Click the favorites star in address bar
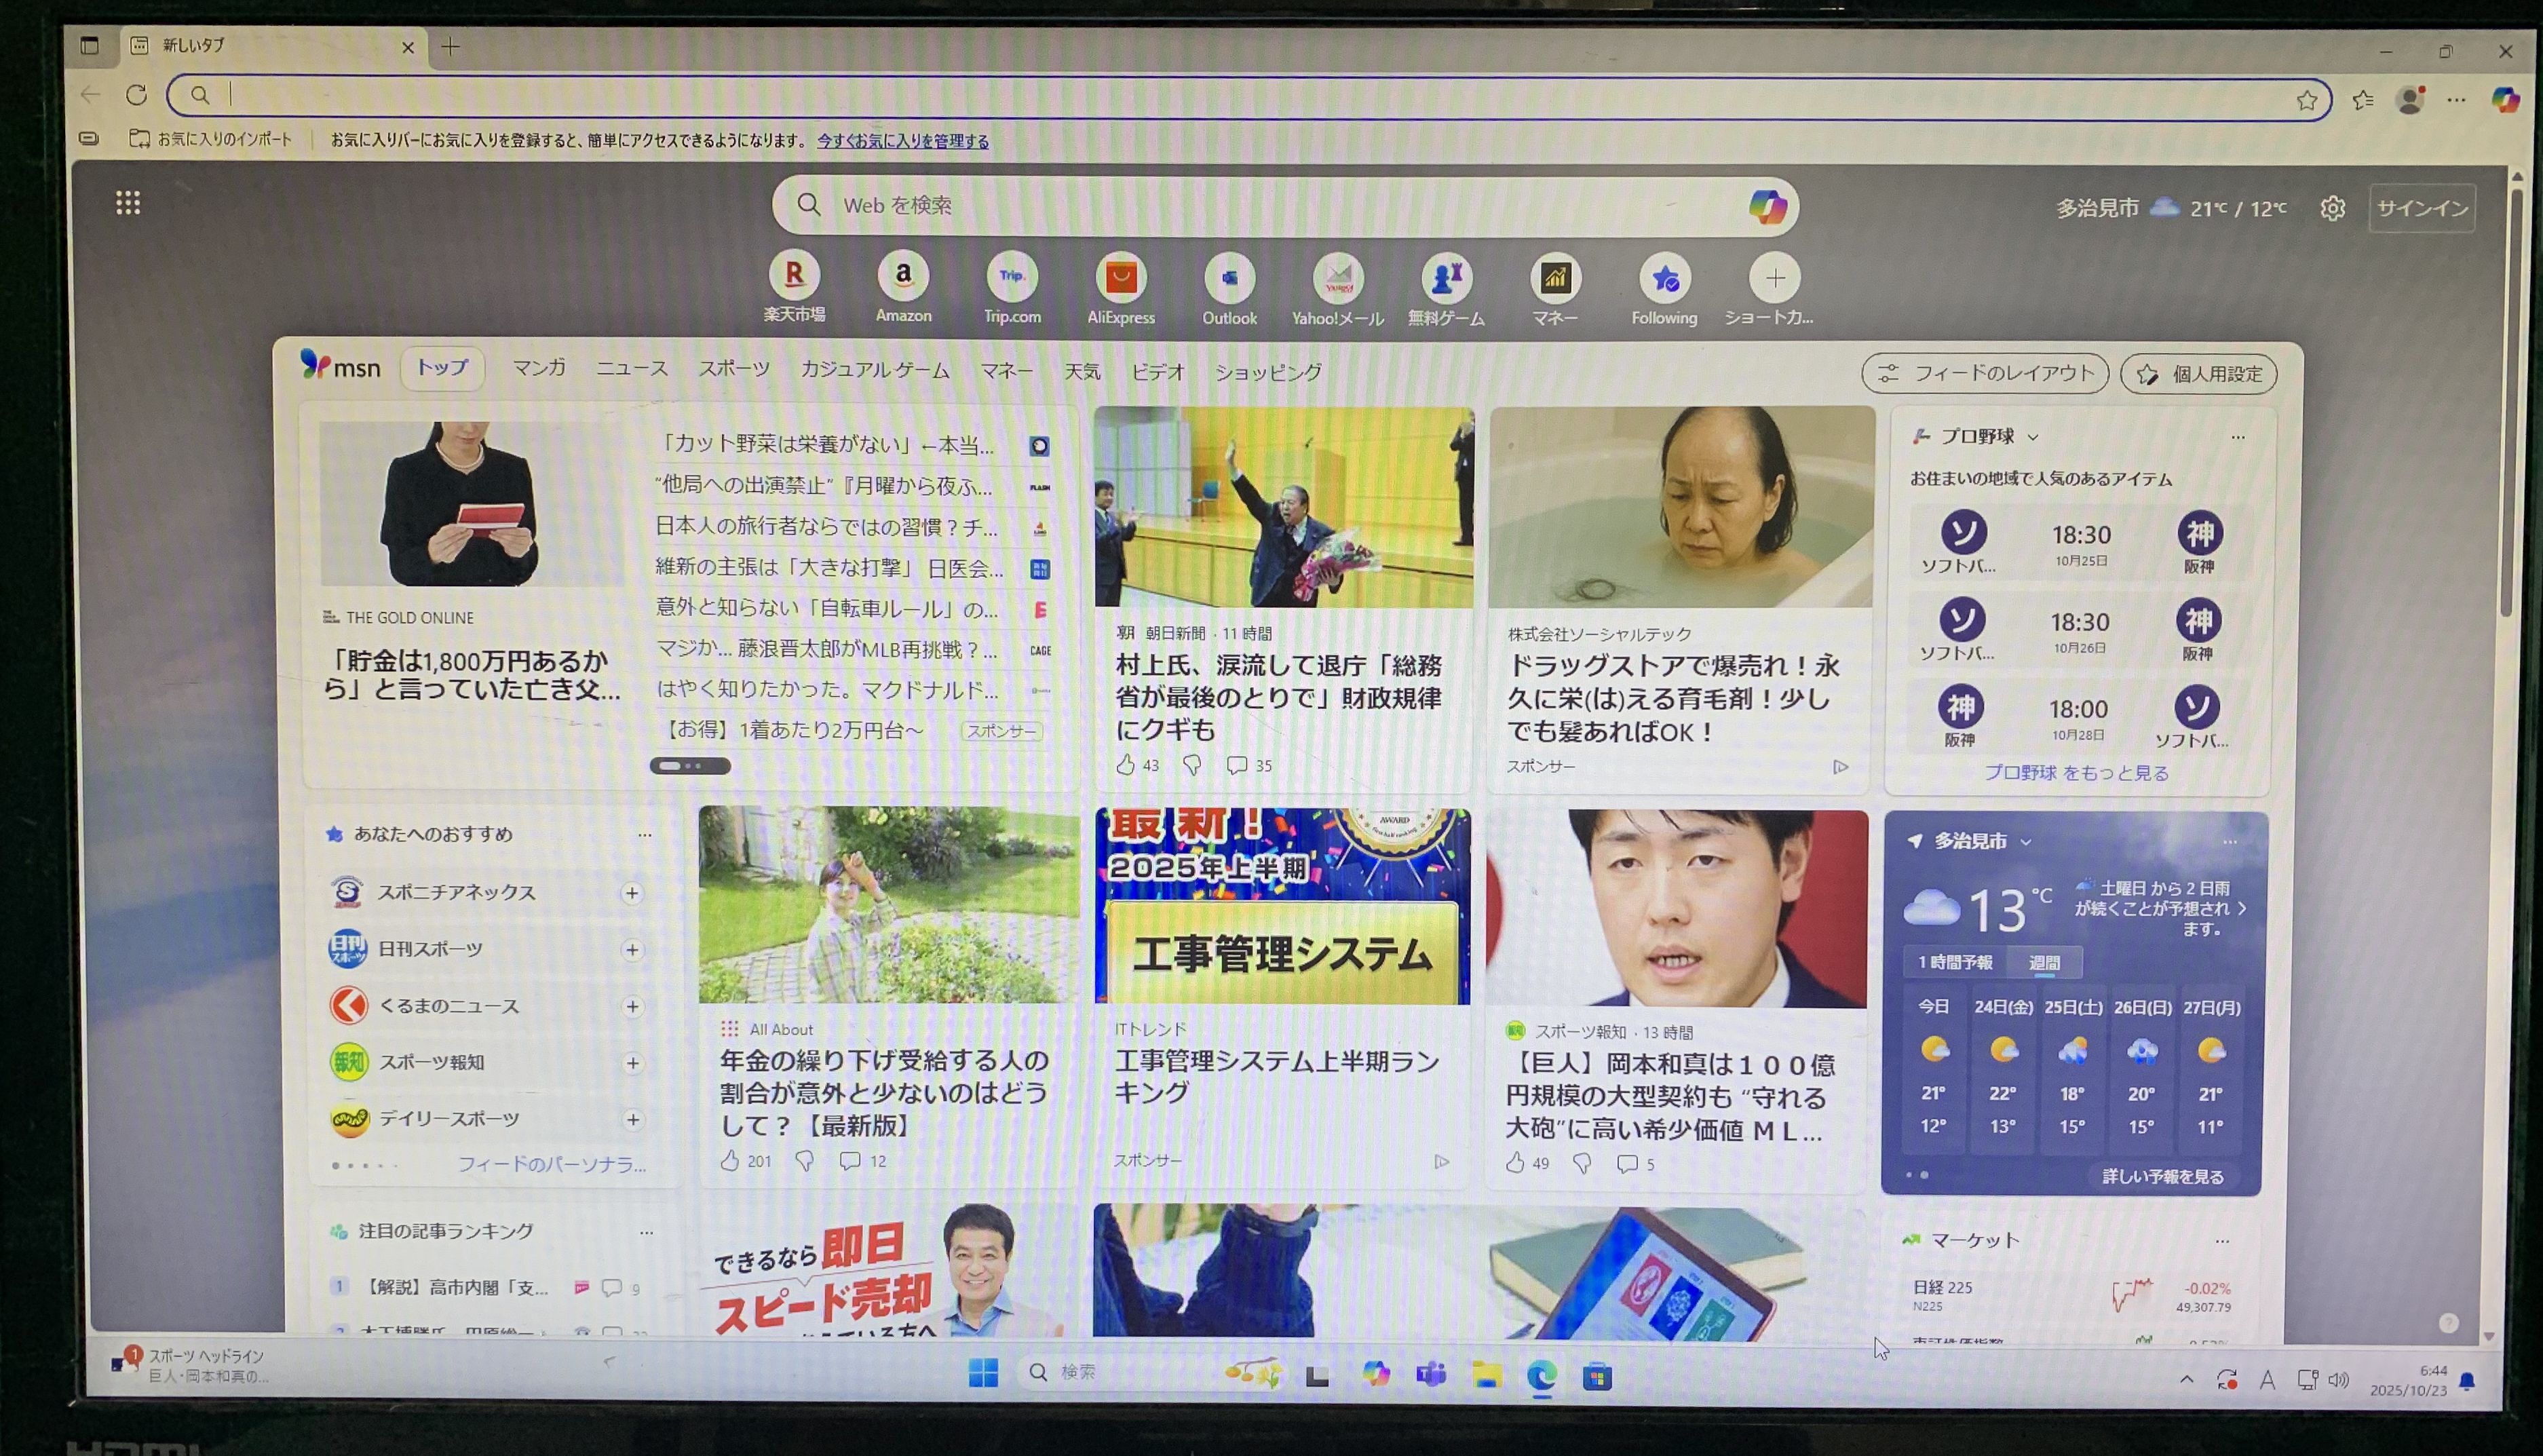The width and height of the screenshot is (2543, 1456). tap(2306, 99)
